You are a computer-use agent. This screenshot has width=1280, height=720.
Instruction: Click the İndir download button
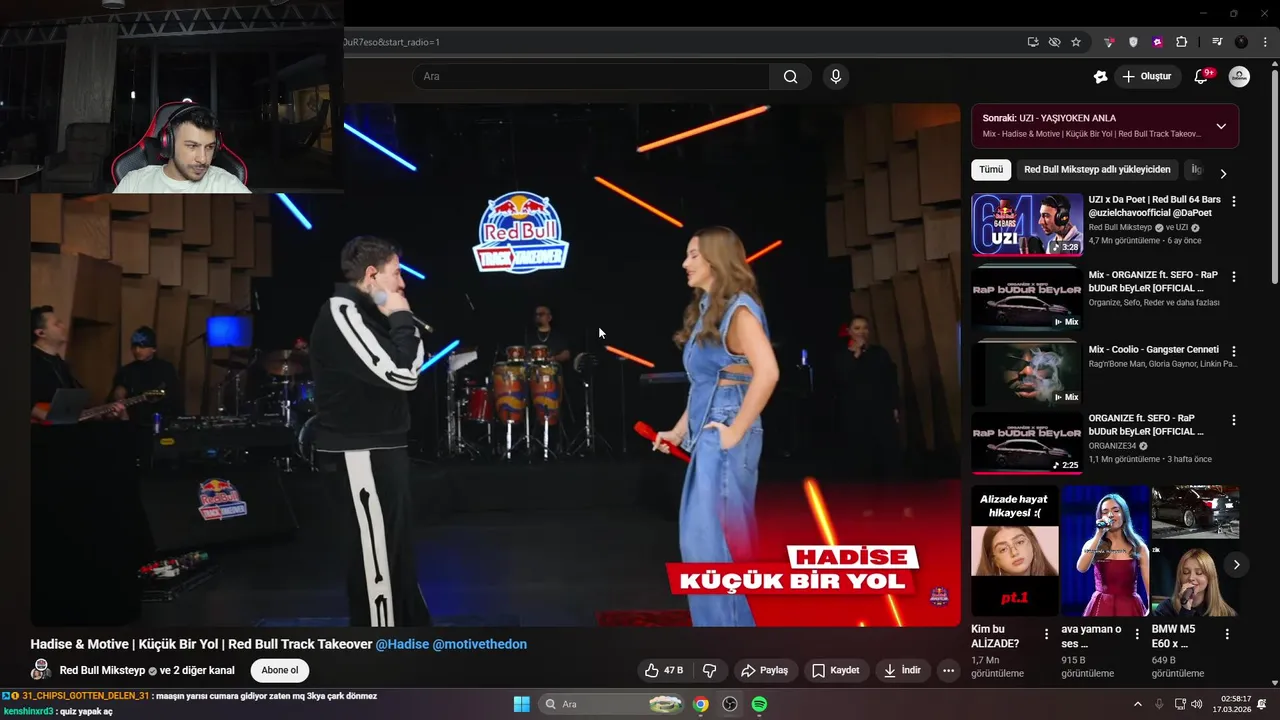pyautogui.click(x=902, y=670)
